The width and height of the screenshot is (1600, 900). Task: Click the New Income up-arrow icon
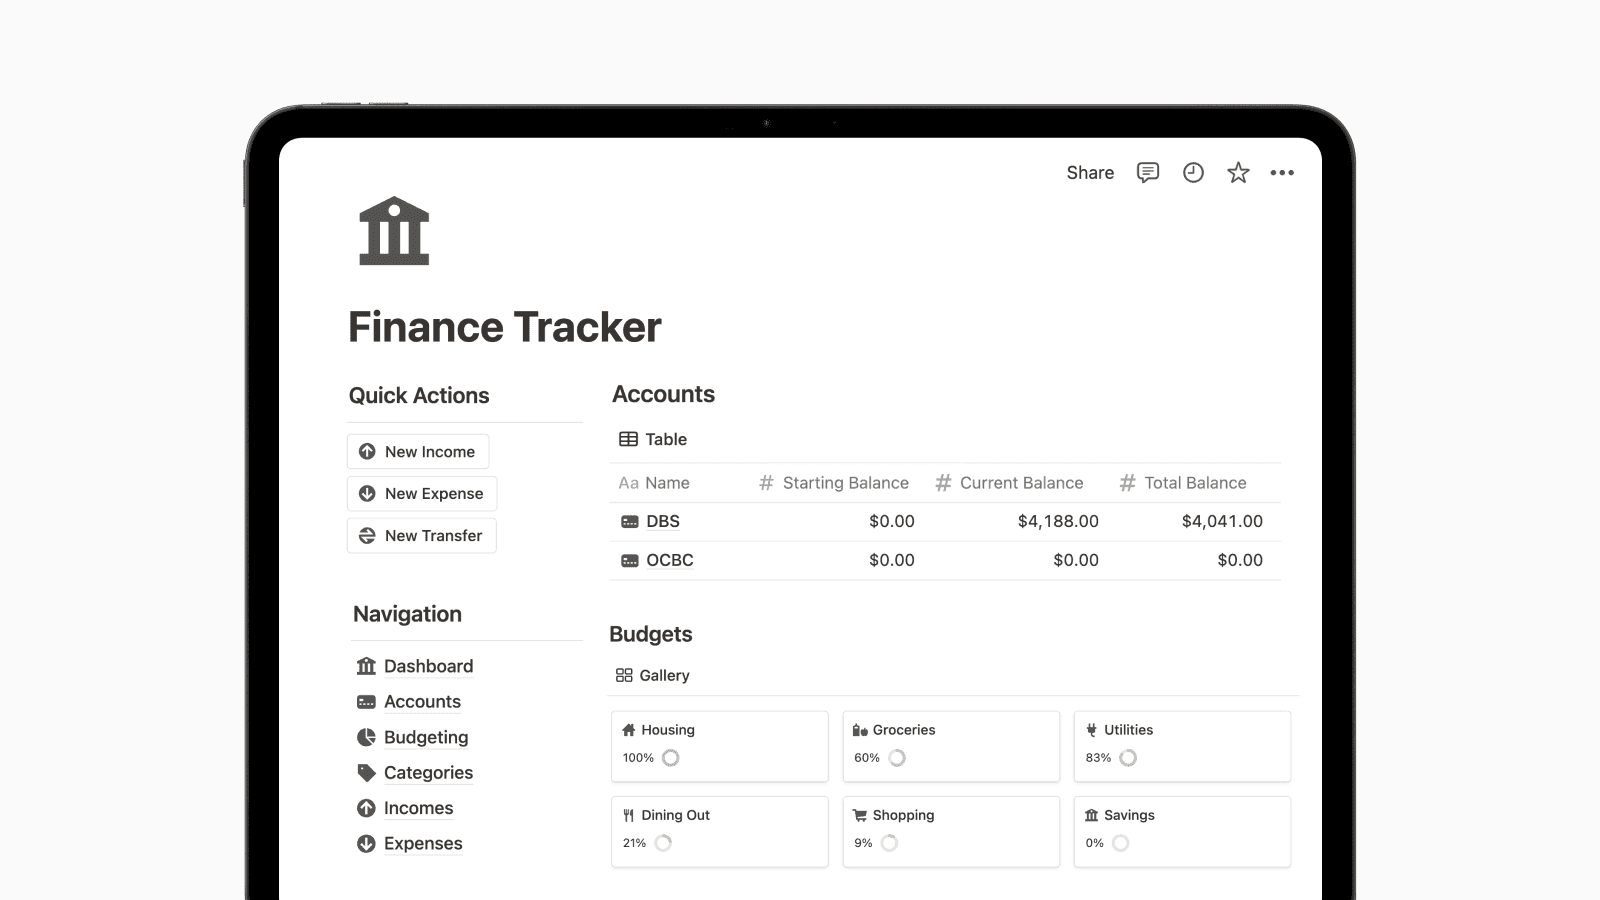(x=367, y=451)
